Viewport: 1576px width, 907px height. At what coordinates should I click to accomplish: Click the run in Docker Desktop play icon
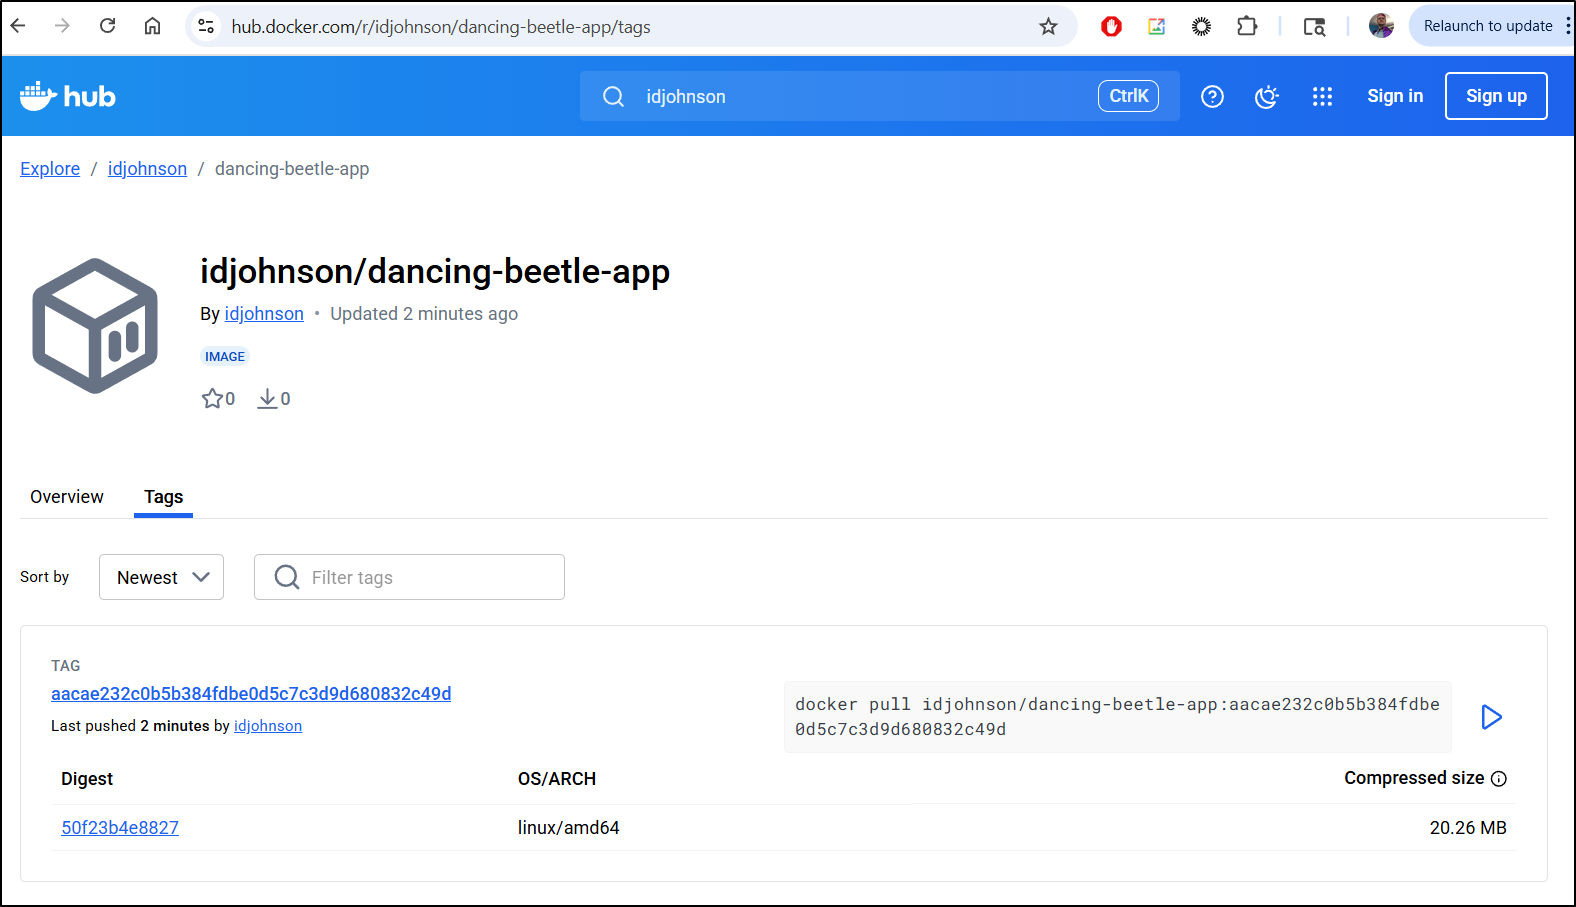point(1491,717)
